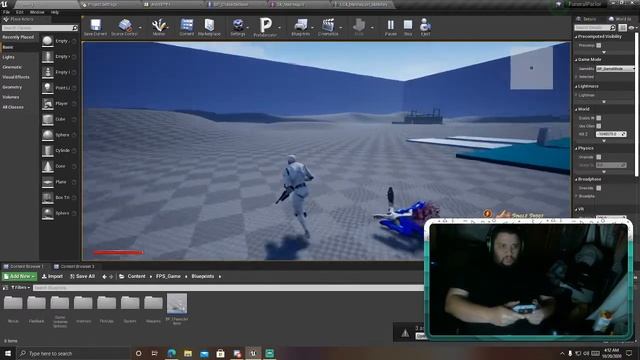Screen dimensions: 640x360
Task: Click the Cinematics clapperboard icon
Action: coord(328,25)
